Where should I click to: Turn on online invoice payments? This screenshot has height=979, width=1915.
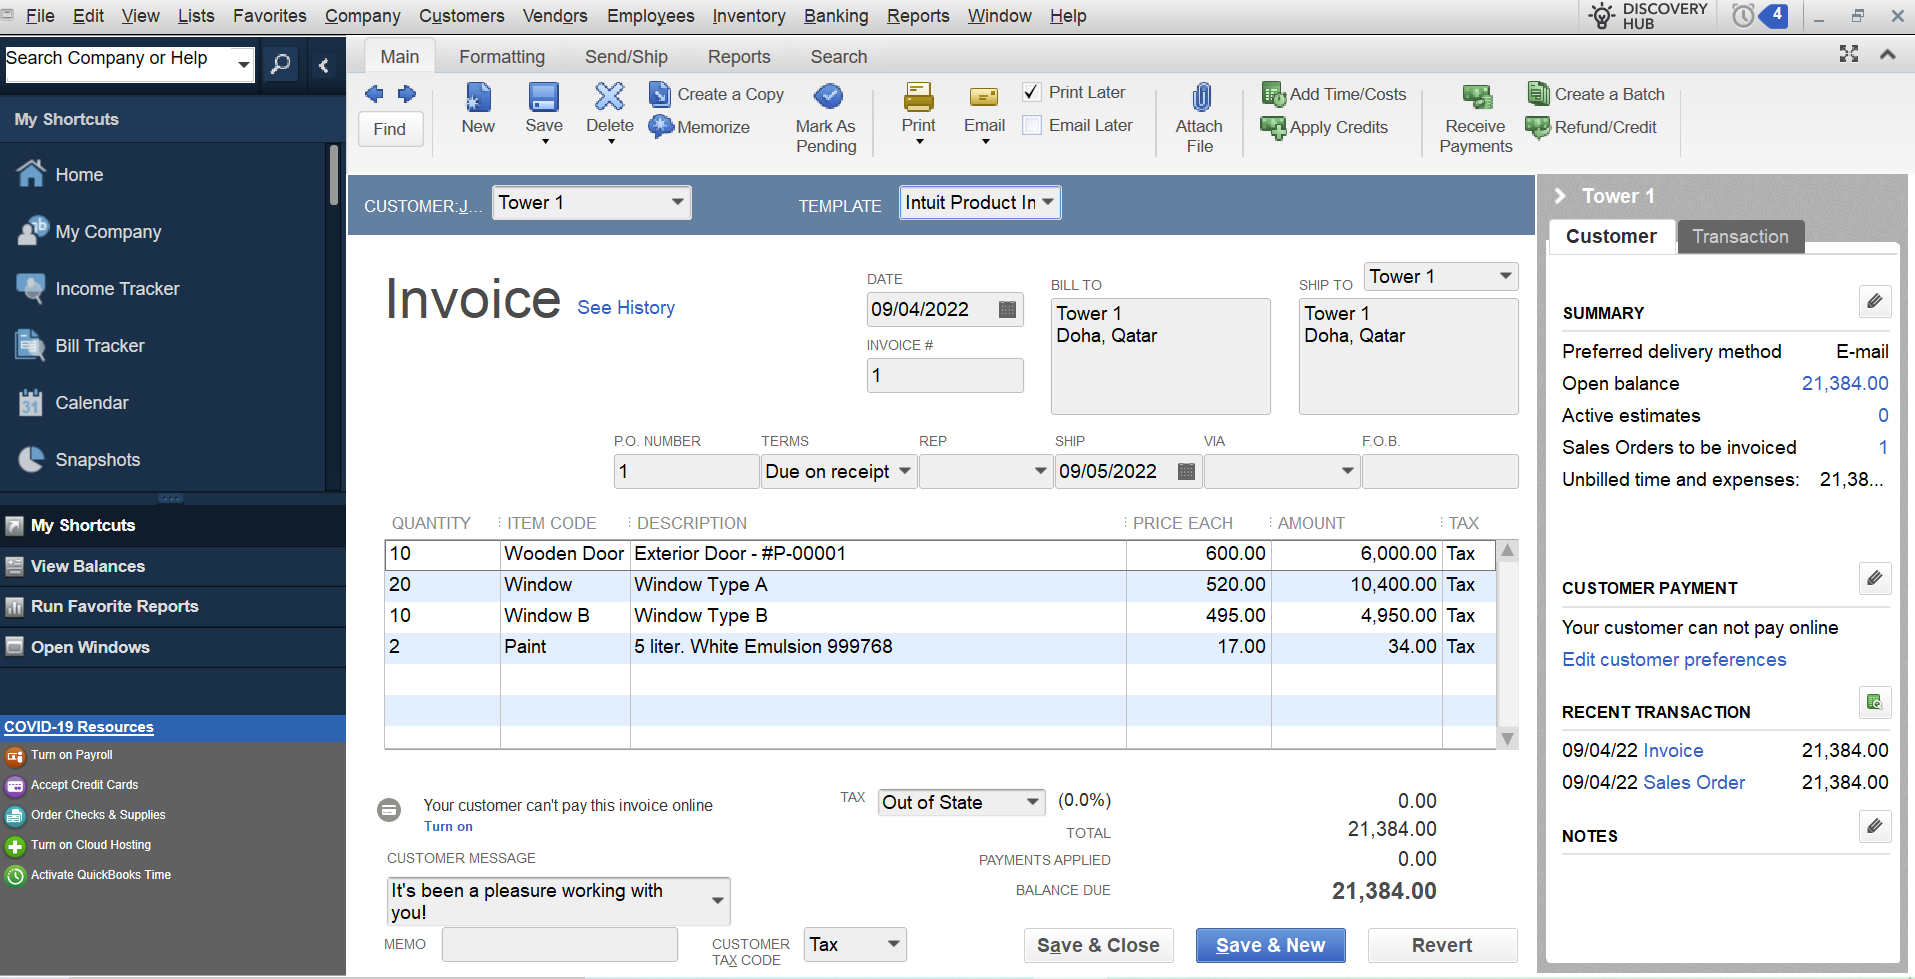point(448,827)
